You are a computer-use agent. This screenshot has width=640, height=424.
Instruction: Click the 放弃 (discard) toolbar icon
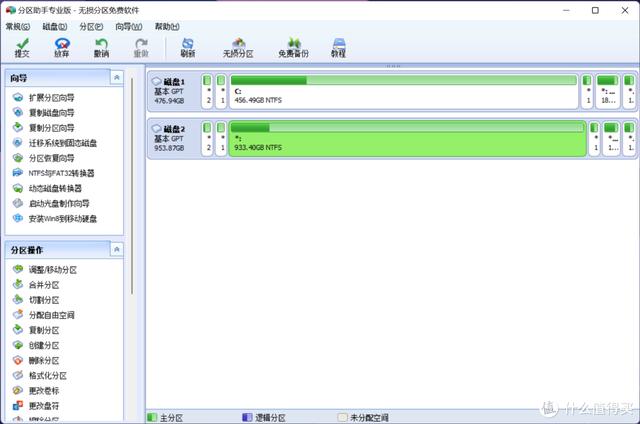point(62,48)
